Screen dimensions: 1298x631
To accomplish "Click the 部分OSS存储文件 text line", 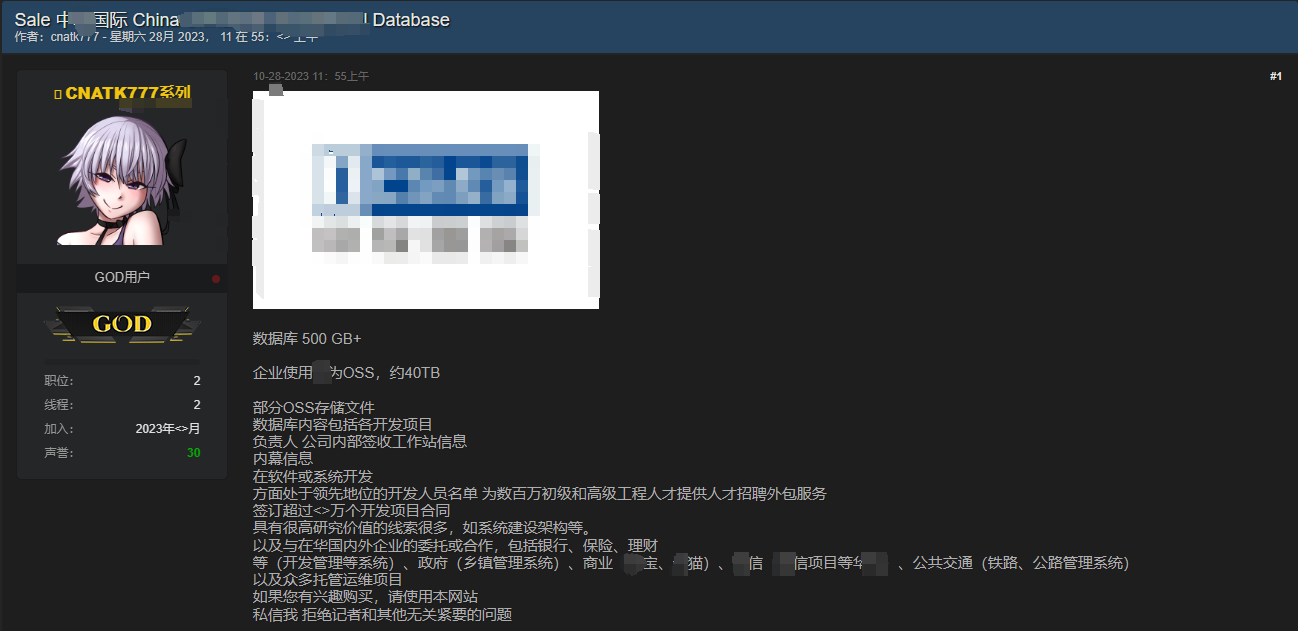I will tap(313, 407).
